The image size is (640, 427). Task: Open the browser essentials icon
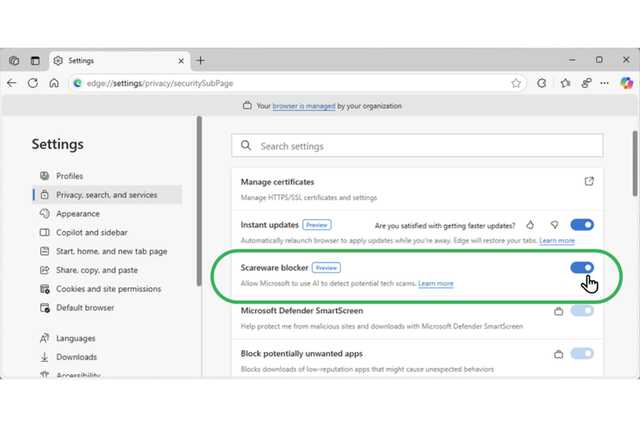[x=587, y=83]
